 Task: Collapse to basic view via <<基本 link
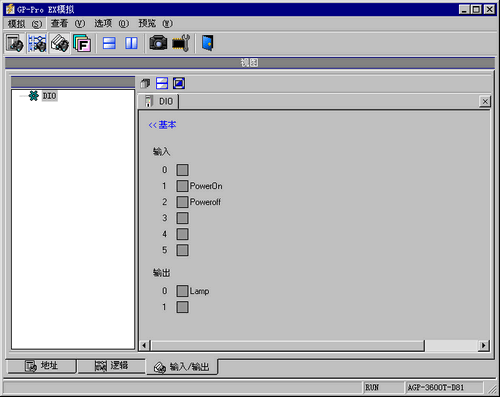pyautogui.click(x=162, y=125)
